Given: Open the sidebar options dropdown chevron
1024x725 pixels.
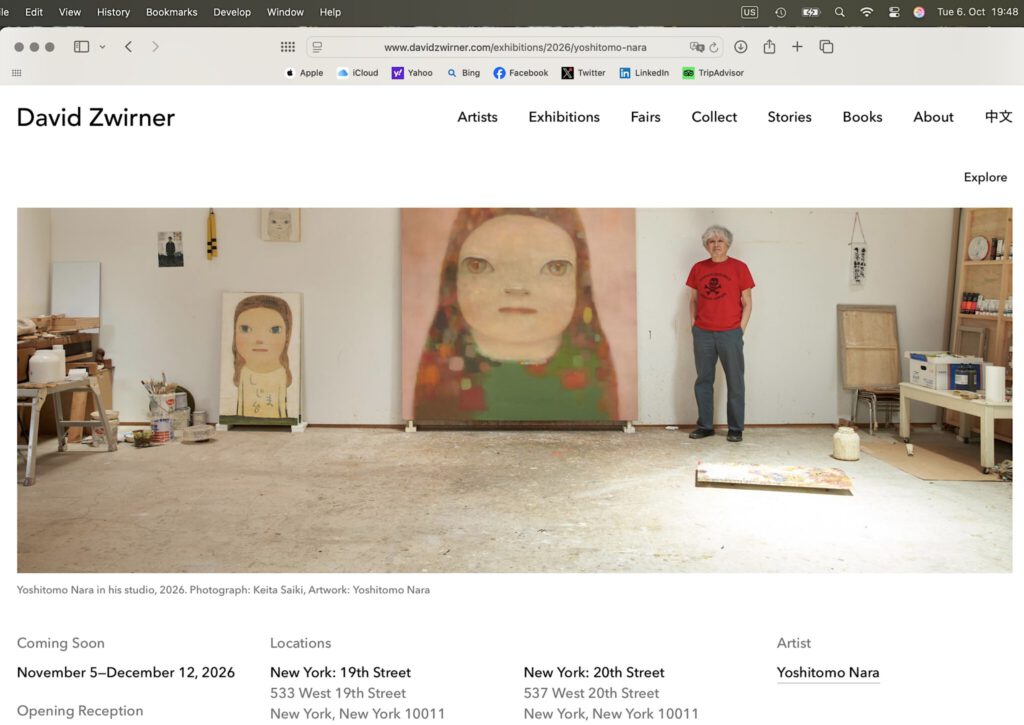Looking at the screenshot, I should click(103, 47).
